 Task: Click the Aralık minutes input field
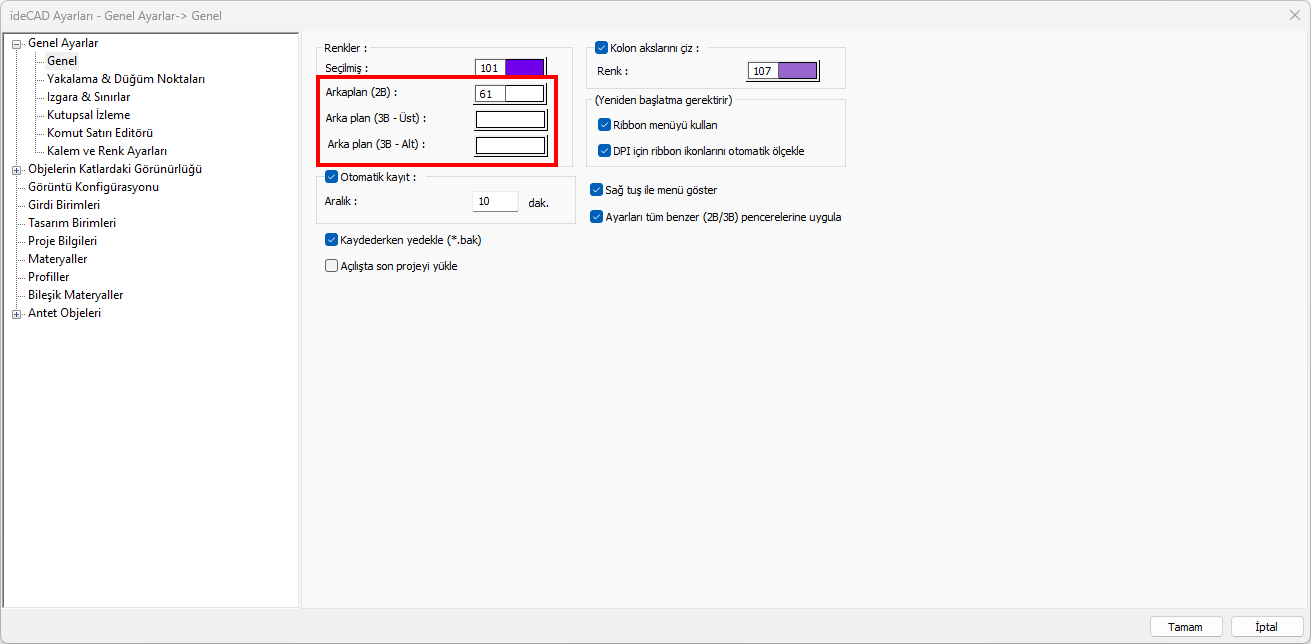click(x=496, y=201)
